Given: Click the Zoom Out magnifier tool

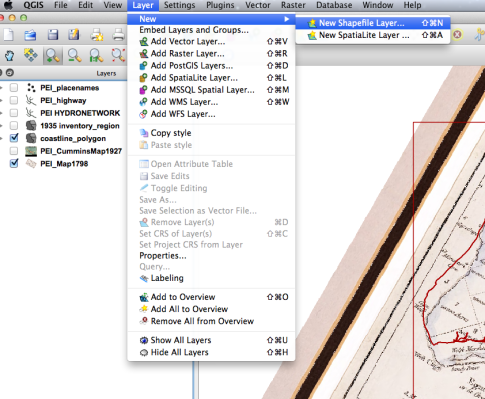Looking at the screenshot, I should pyautogui.click(x=74, y=56).
